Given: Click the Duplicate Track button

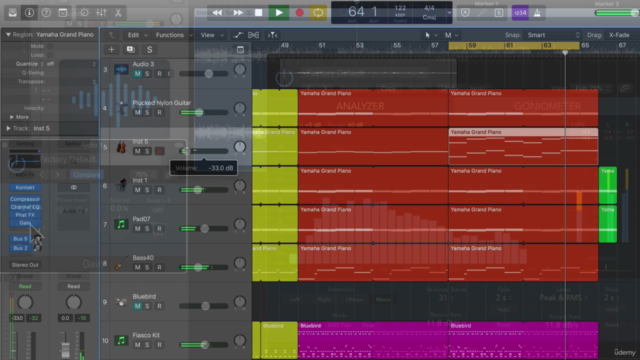Looking at the screenshot, I should (131, 50).
